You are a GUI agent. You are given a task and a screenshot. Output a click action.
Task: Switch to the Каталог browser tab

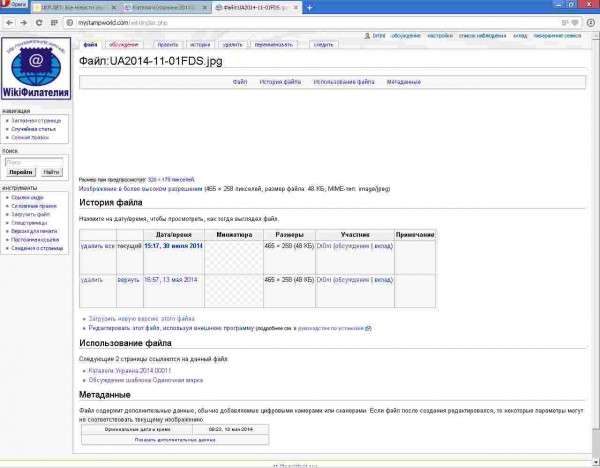166,8
